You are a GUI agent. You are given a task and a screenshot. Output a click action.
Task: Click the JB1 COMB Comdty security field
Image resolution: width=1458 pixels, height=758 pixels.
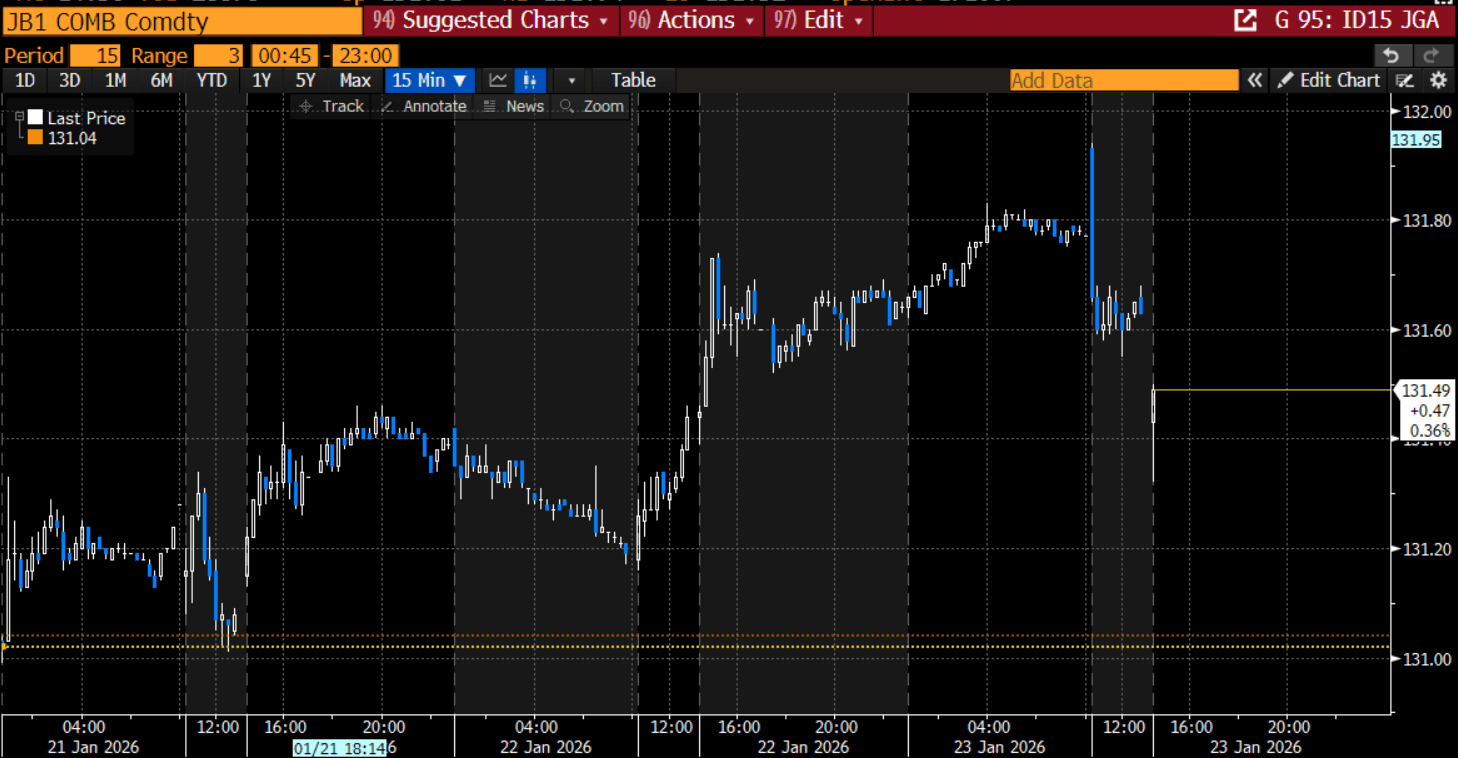pyautogui.click(x=181, y=21)
